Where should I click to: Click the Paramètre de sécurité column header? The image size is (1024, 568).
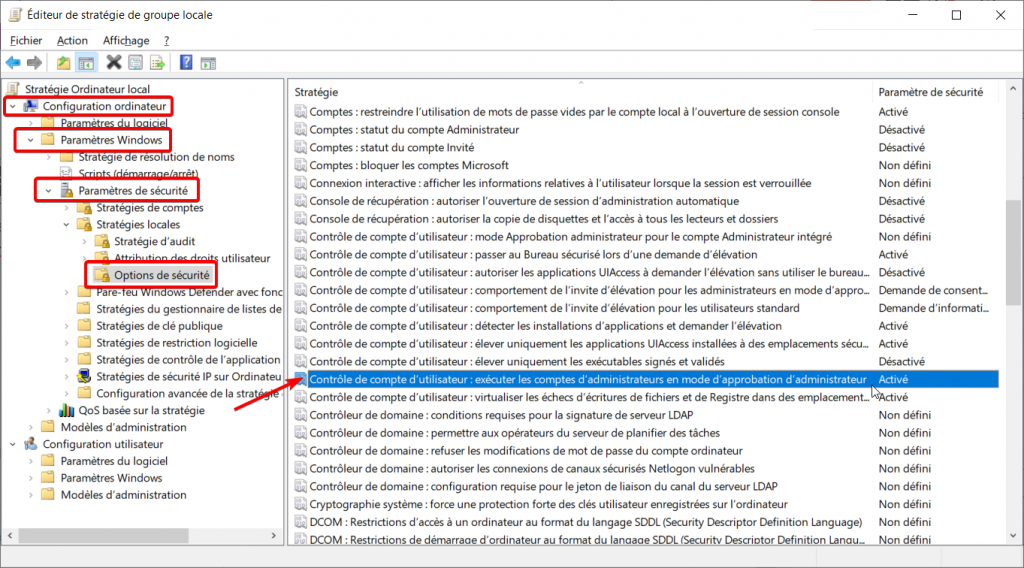(x=930, y=92)
